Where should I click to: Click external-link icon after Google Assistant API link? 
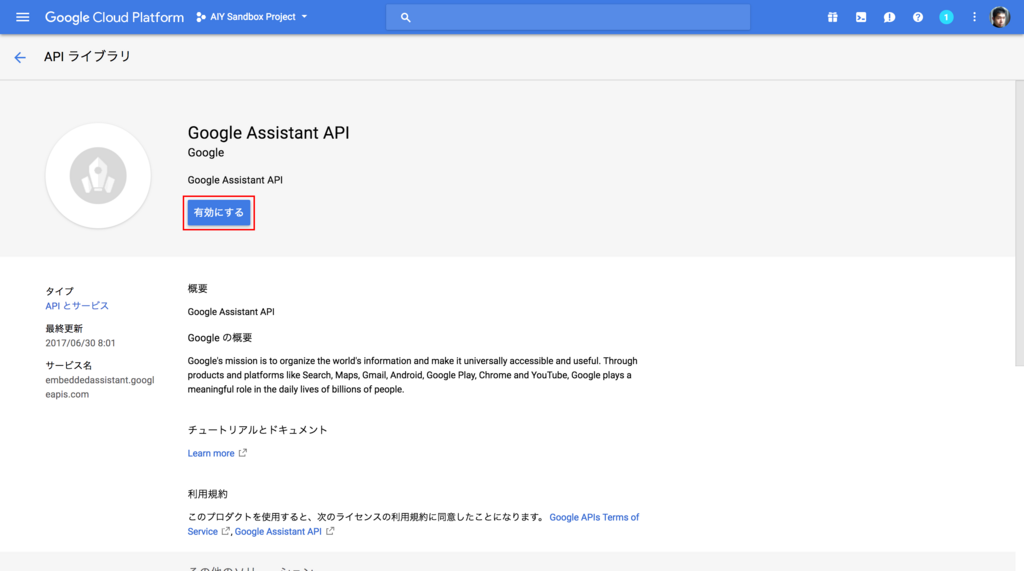[330, 531]
